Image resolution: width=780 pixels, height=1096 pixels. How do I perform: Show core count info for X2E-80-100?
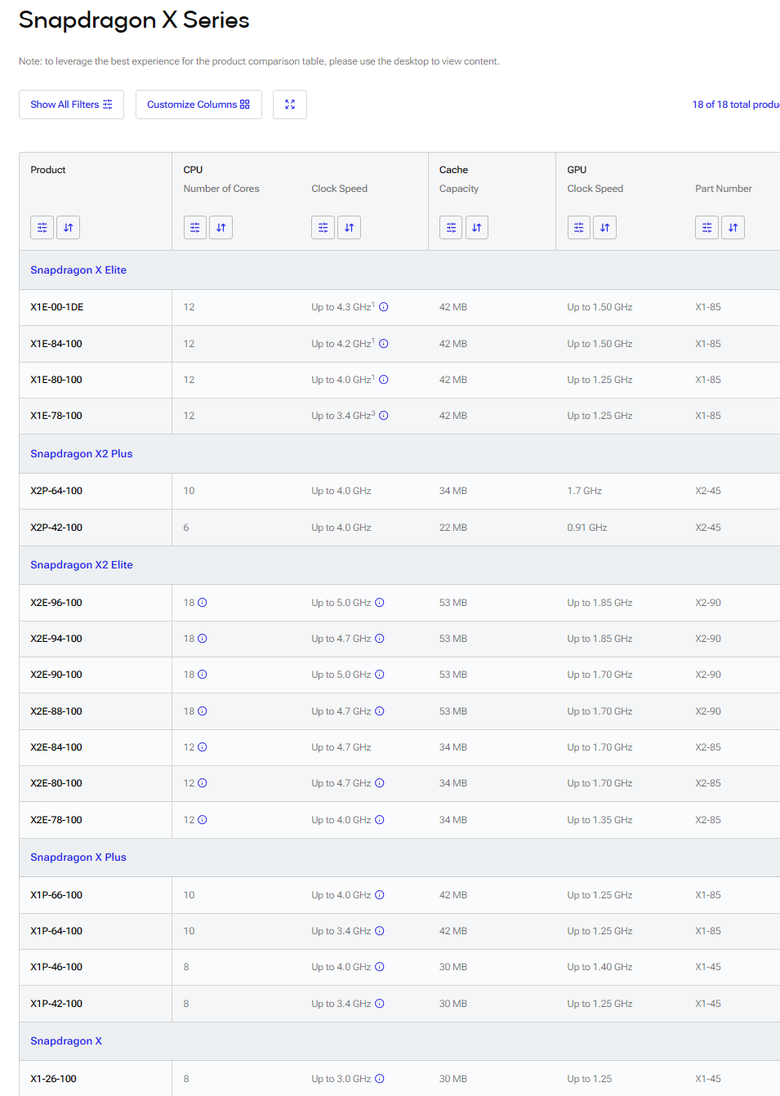click(x=202, y=783)
